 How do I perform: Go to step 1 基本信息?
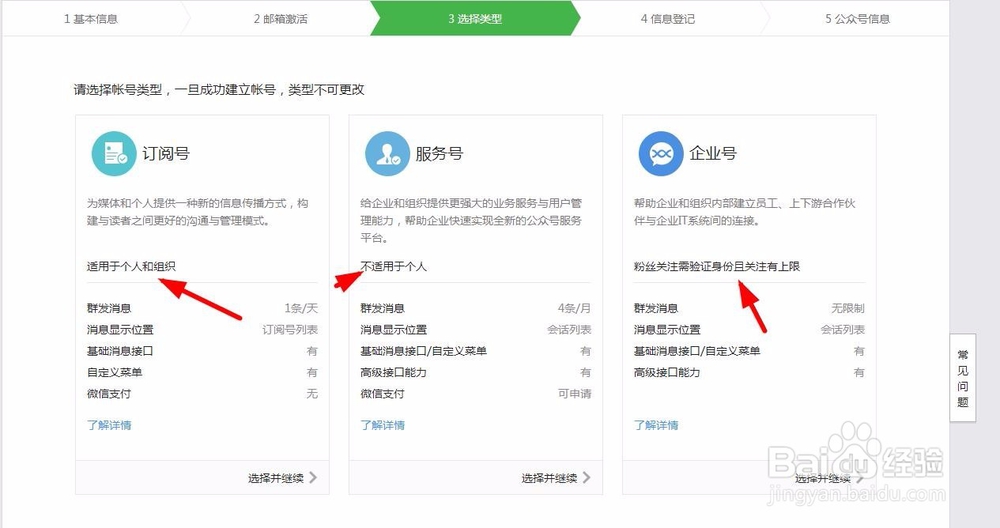pos(91,18)
